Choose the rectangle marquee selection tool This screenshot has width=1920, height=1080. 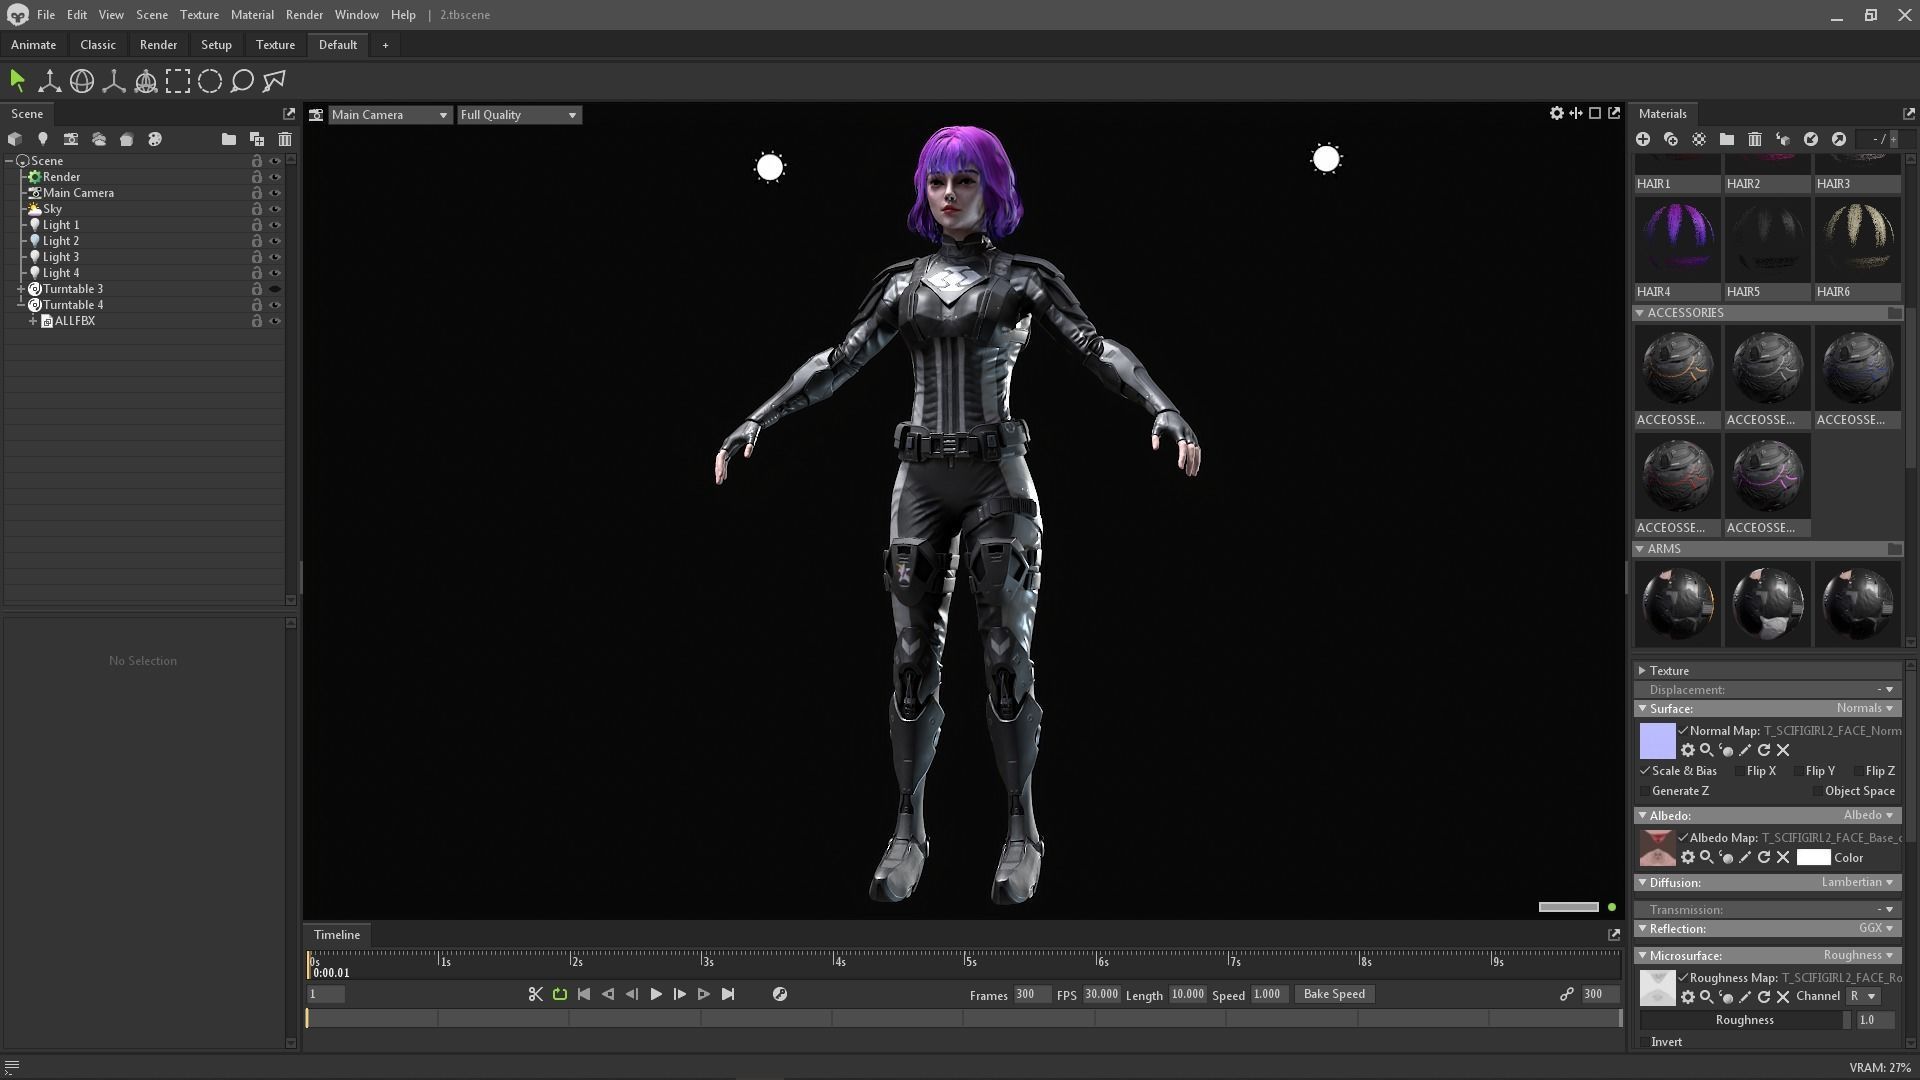point(178,81)
